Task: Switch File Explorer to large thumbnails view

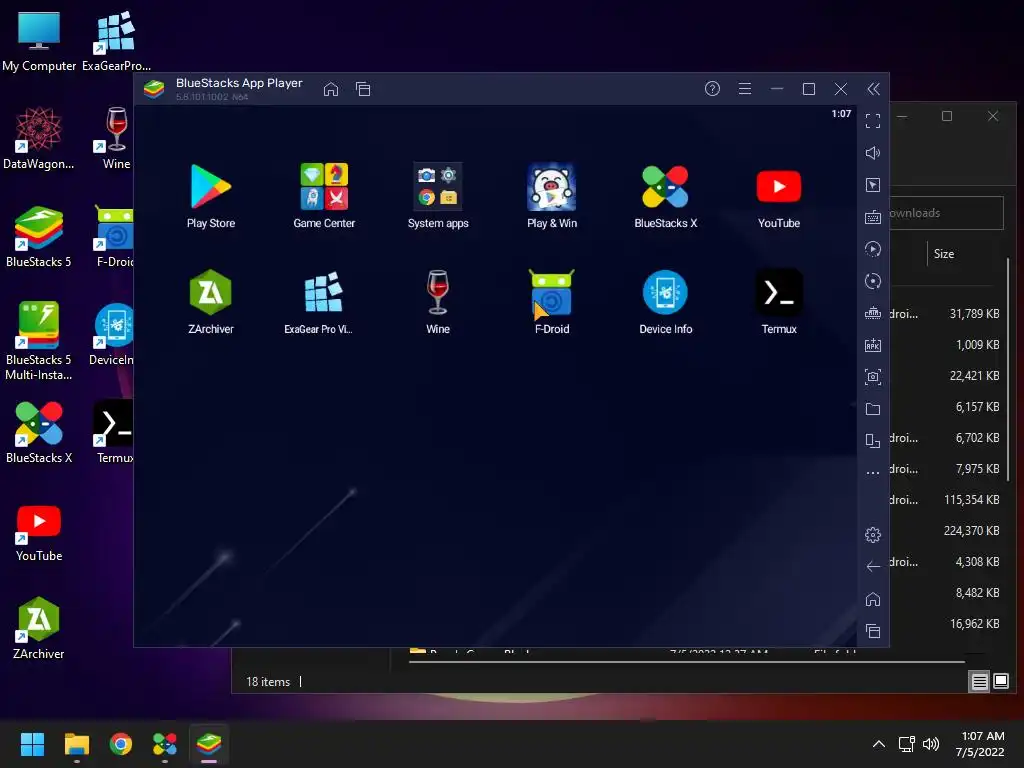Action: tap(1000, 682)
